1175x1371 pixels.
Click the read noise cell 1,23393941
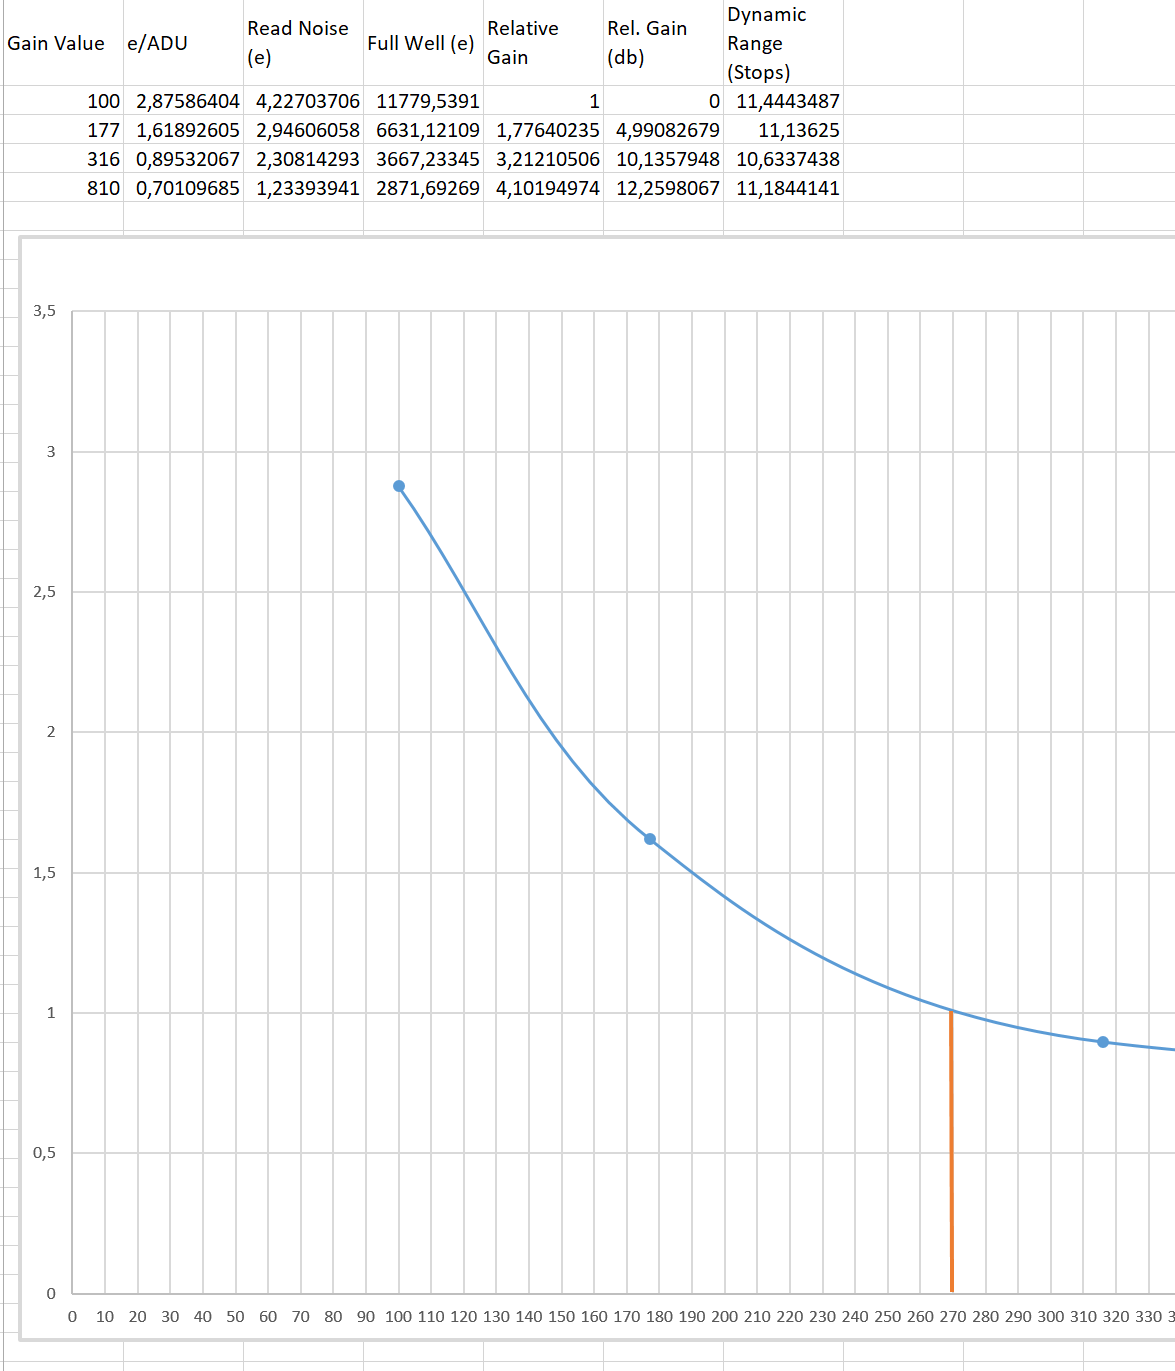point(308,188)
